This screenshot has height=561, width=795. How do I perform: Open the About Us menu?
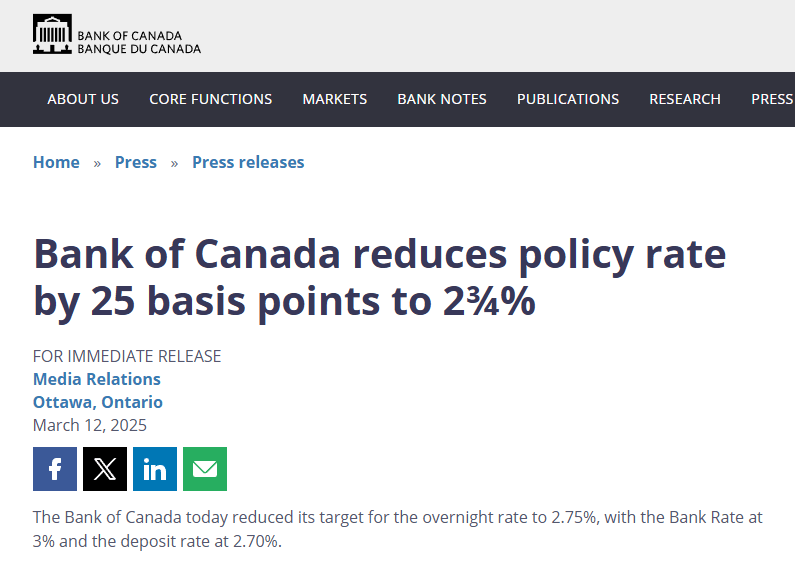tap(83, 99)
